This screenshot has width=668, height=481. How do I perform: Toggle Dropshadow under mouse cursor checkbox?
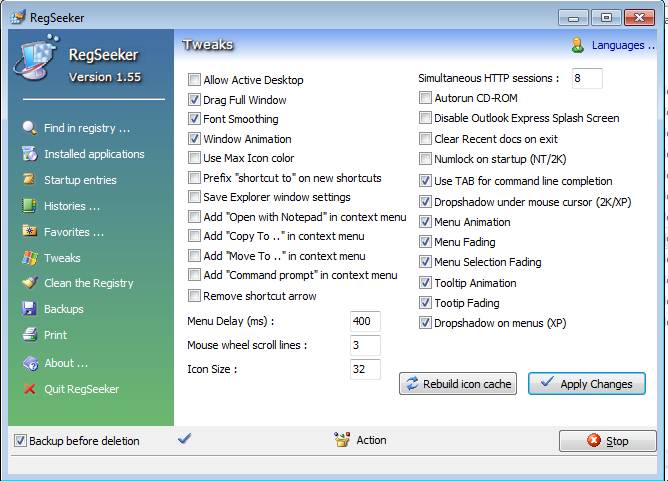[x=425, y=202]
